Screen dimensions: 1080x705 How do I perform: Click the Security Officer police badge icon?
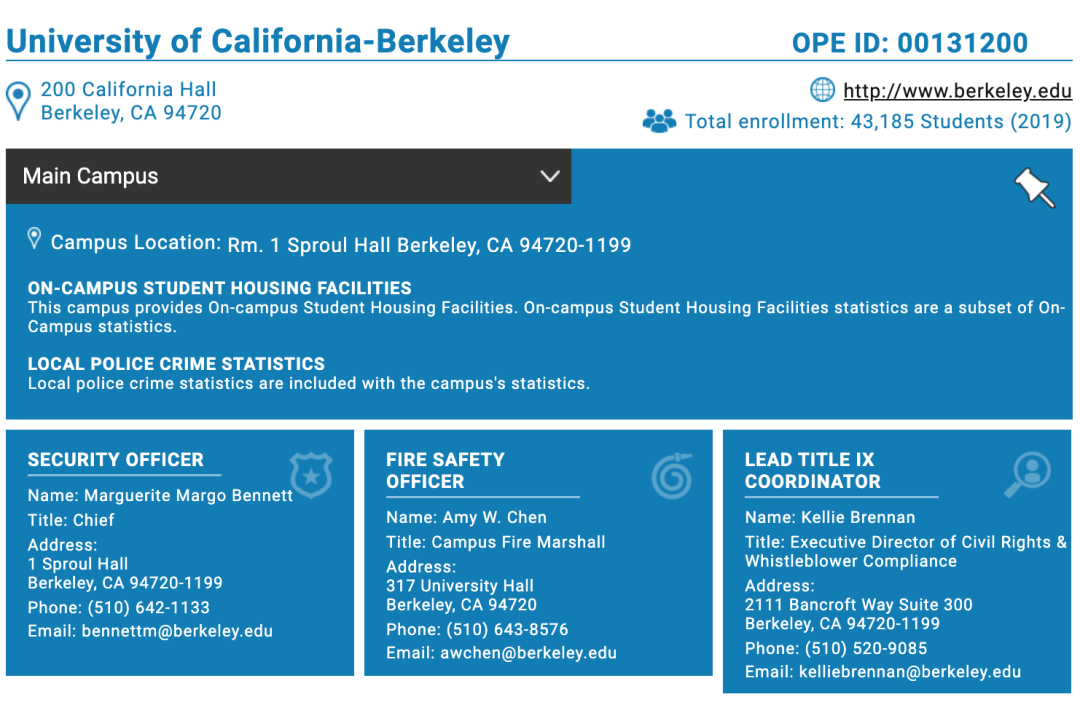pos(310,474)
